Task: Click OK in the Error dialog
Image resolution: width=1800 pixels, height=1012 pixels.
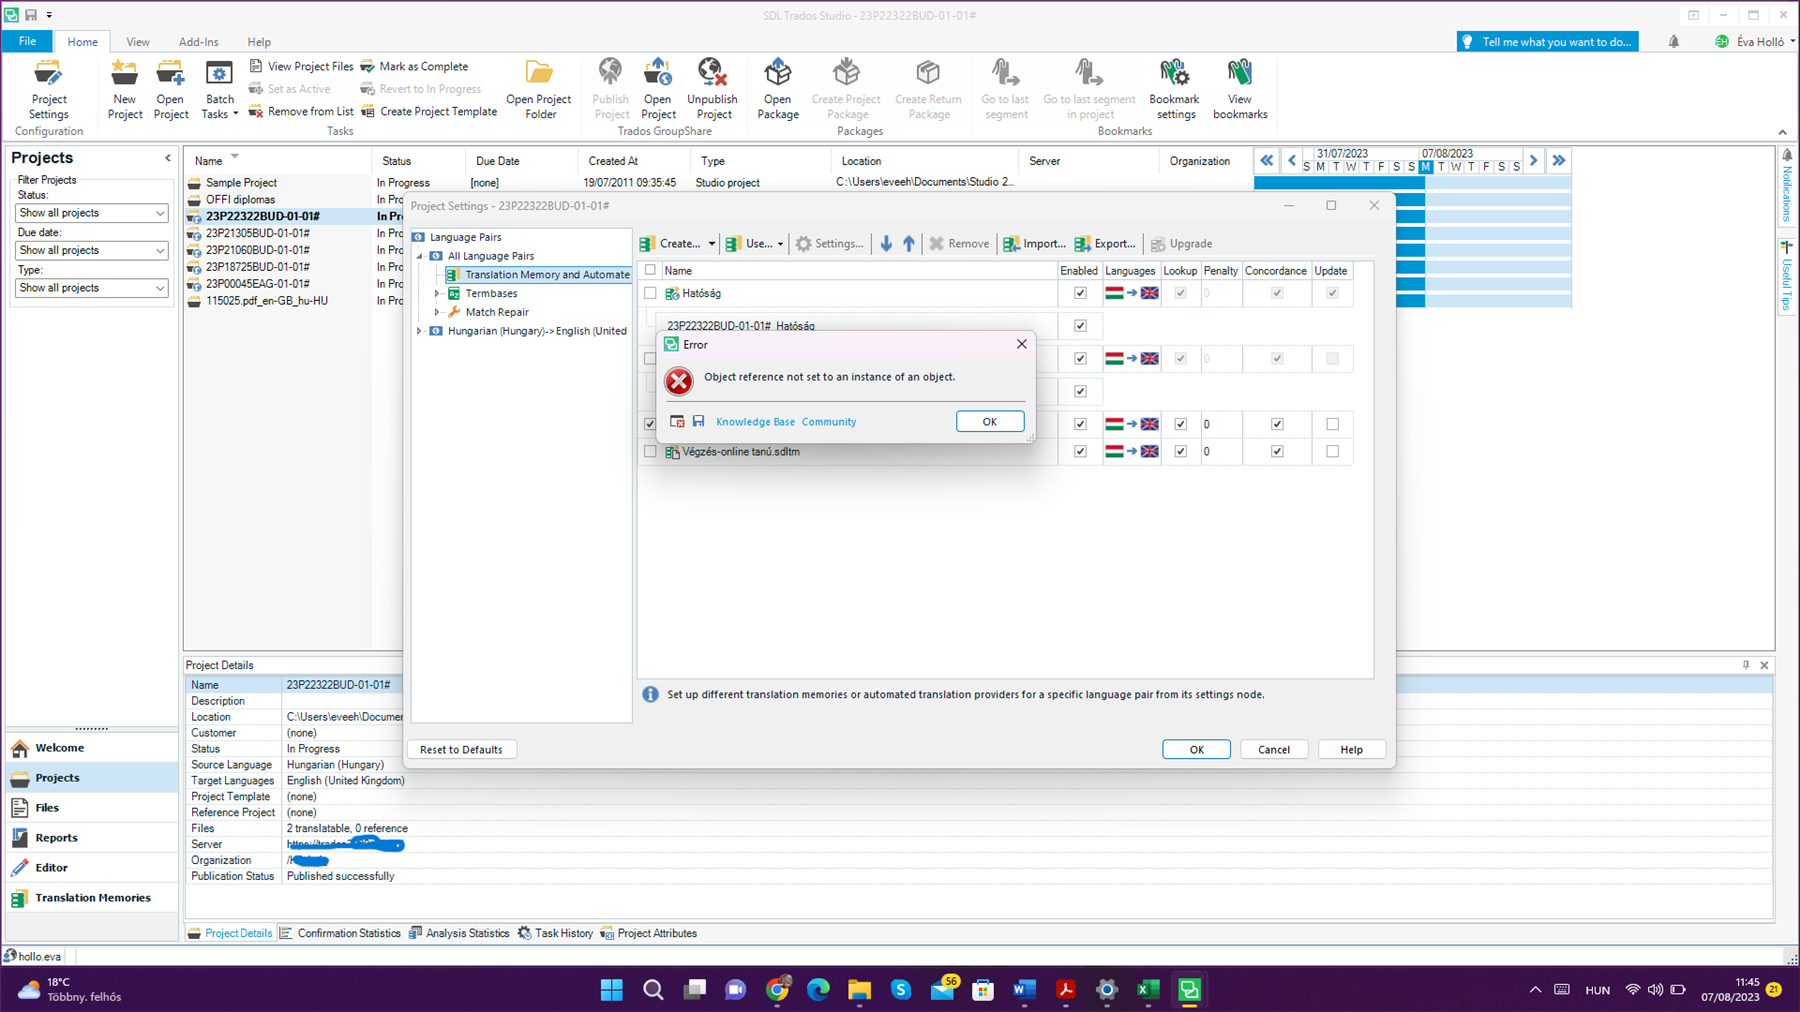Action: pyautogui.click(x=990, y=422)
